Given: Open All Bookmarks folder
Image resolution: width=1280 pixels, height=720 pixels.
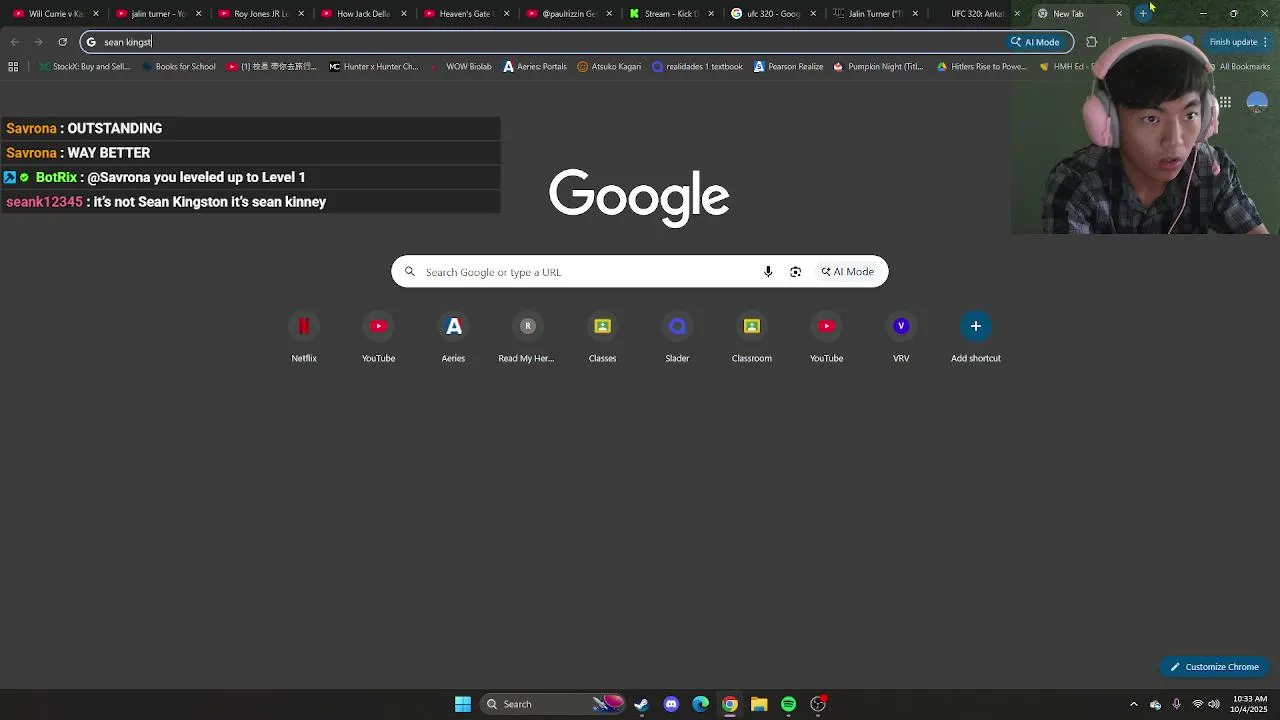Looking at the screenshot, I should pyautogui.click(x=1238, y=67).
